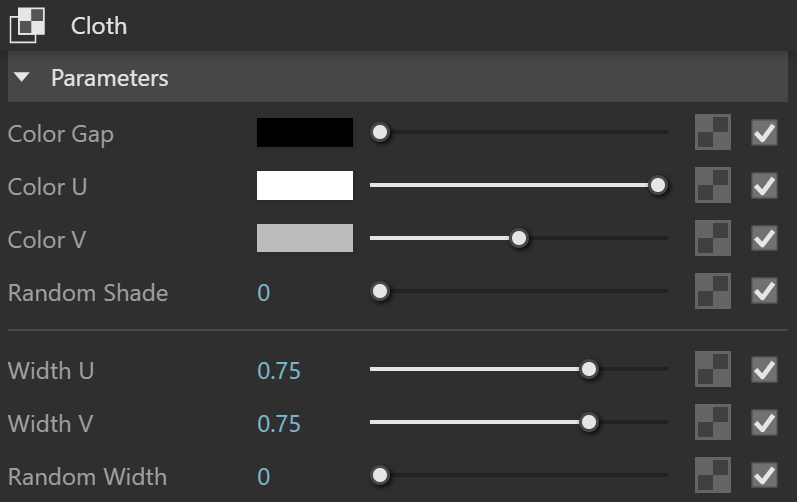Click the Width V value 0.75 field

[x=279, y=424]
